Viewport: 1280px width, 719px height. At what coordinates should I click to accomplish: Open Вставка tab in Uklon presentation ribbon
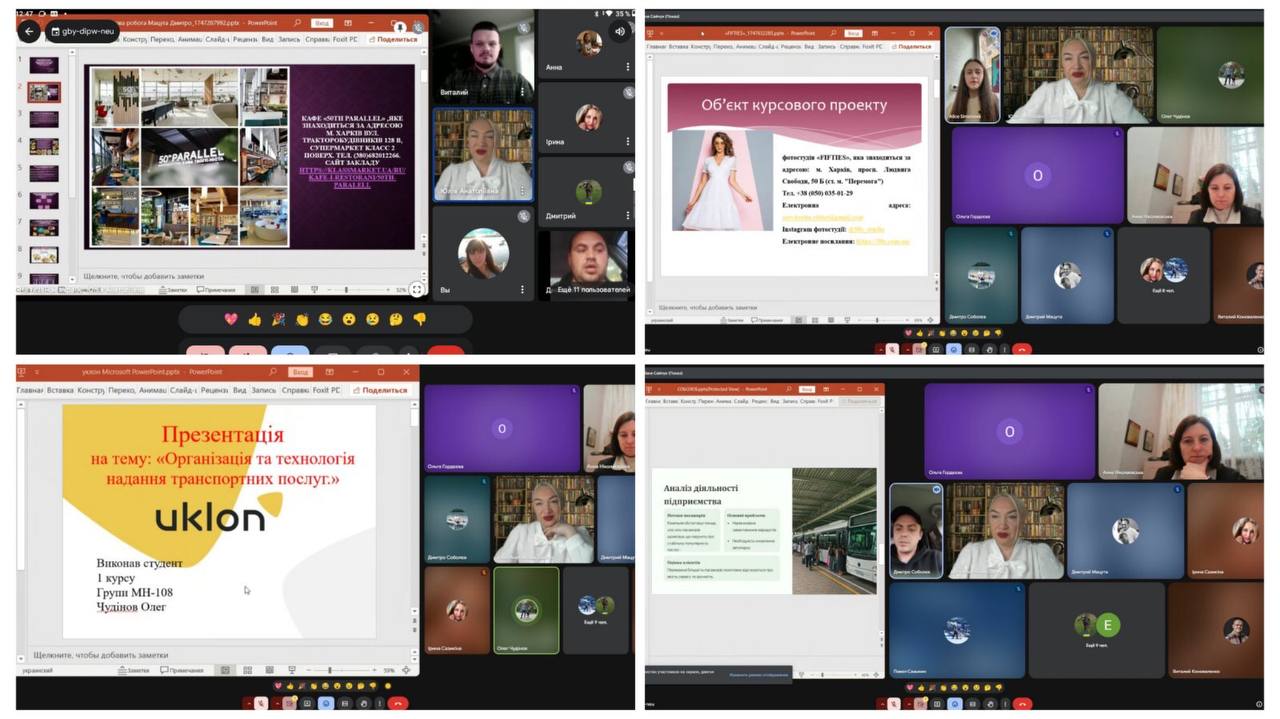(60, 390)
